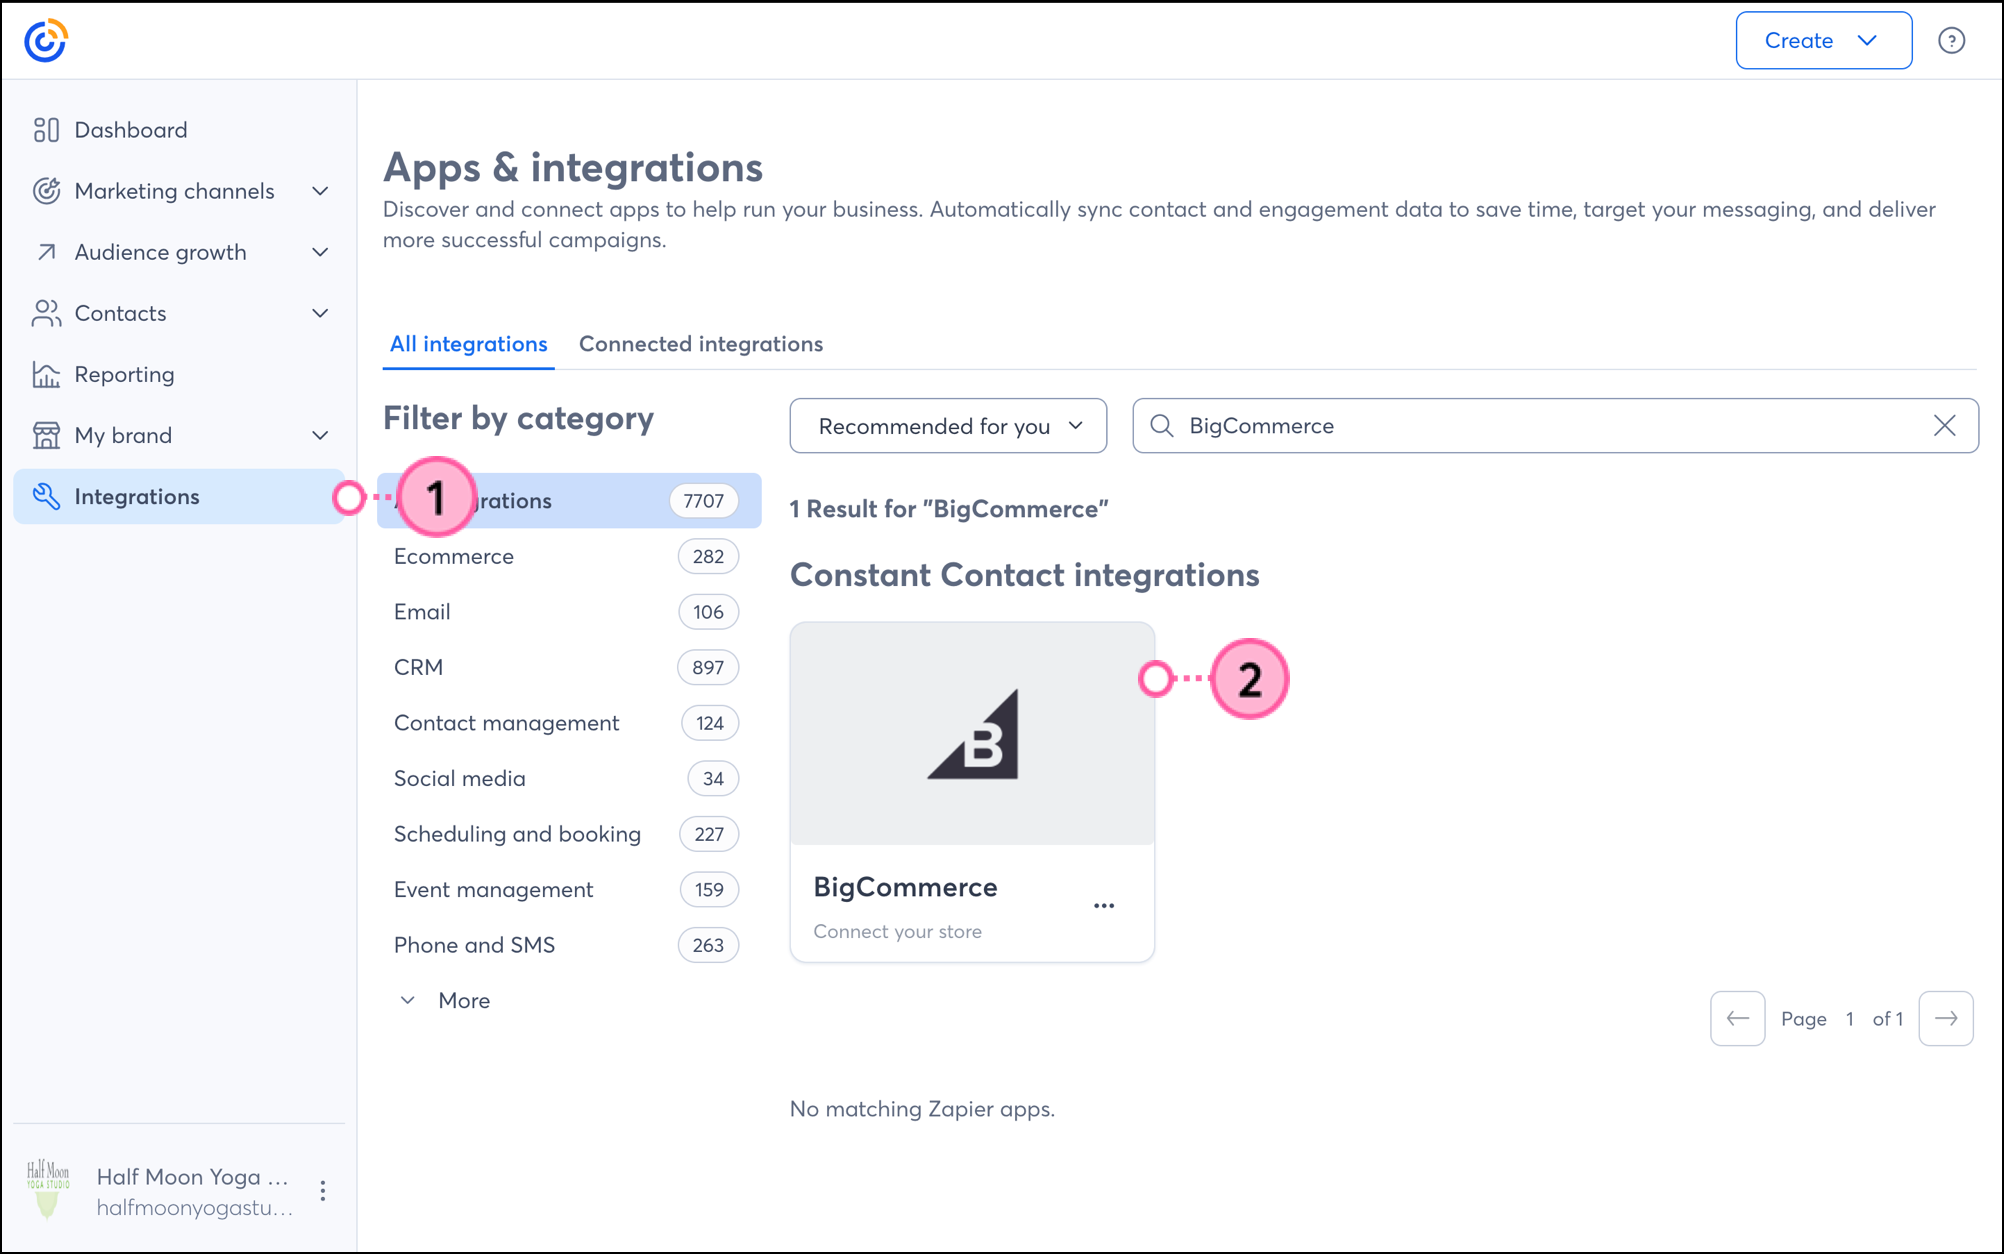
Task: Open BigCommerce card three-dot menu
Action: pos(1104,906)
